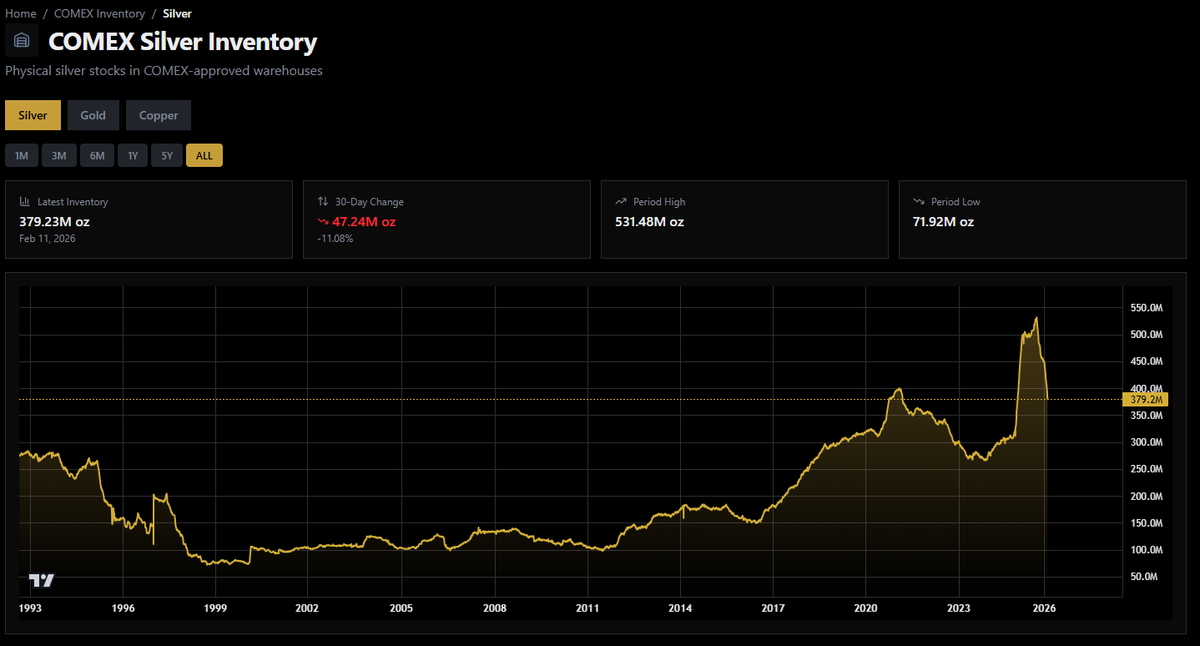Click the chart peak near 2026
Viewport: 1200px width, 646px height.
[1036, 318]
